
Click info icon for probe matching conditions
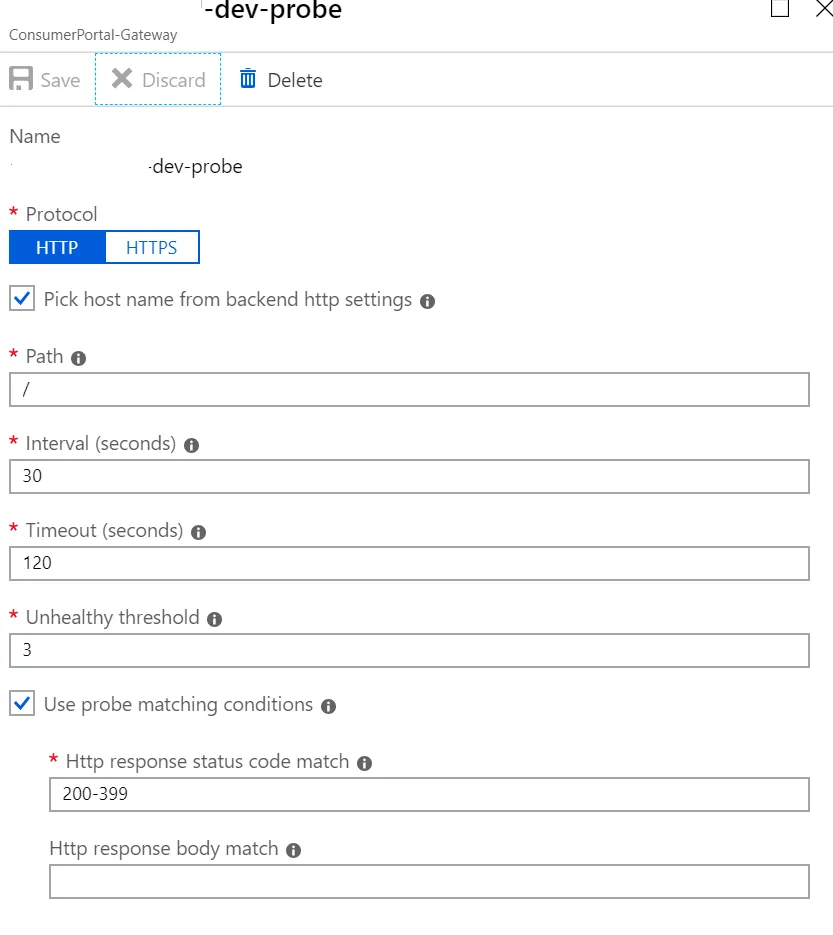(x=328, y=706)
